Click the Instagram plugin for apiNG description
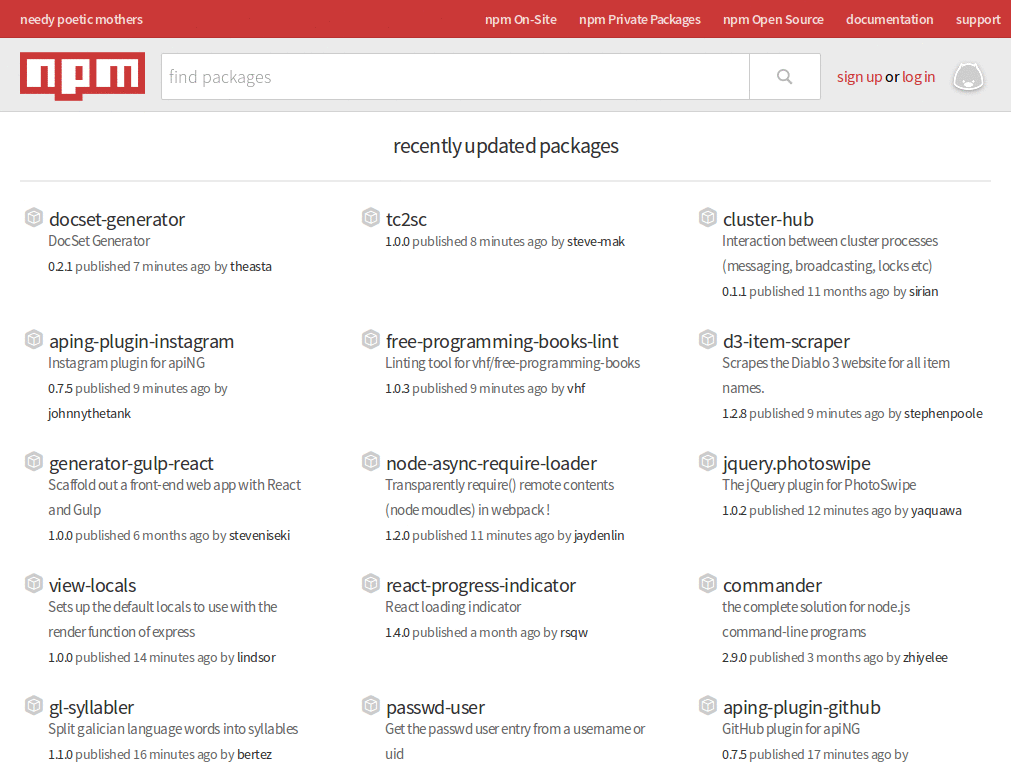Image resolution: width=1024 pixels, height=768 pixels. click(126, 363)
